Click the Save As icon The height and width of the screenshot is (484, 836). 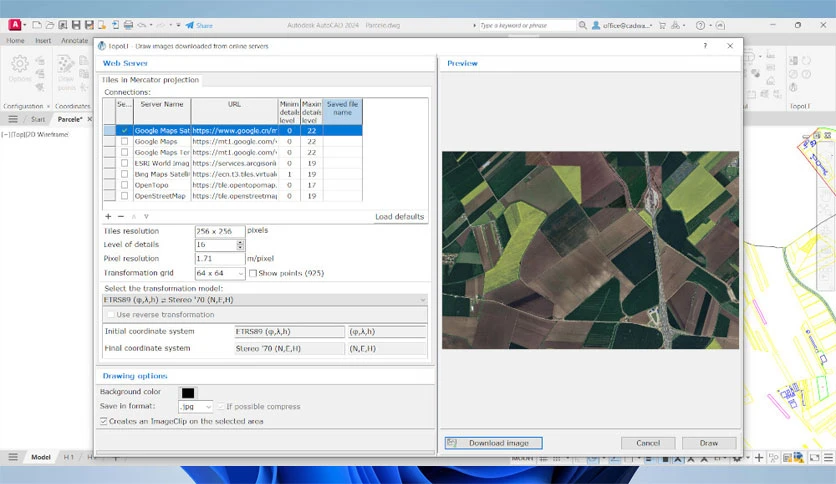89,25
